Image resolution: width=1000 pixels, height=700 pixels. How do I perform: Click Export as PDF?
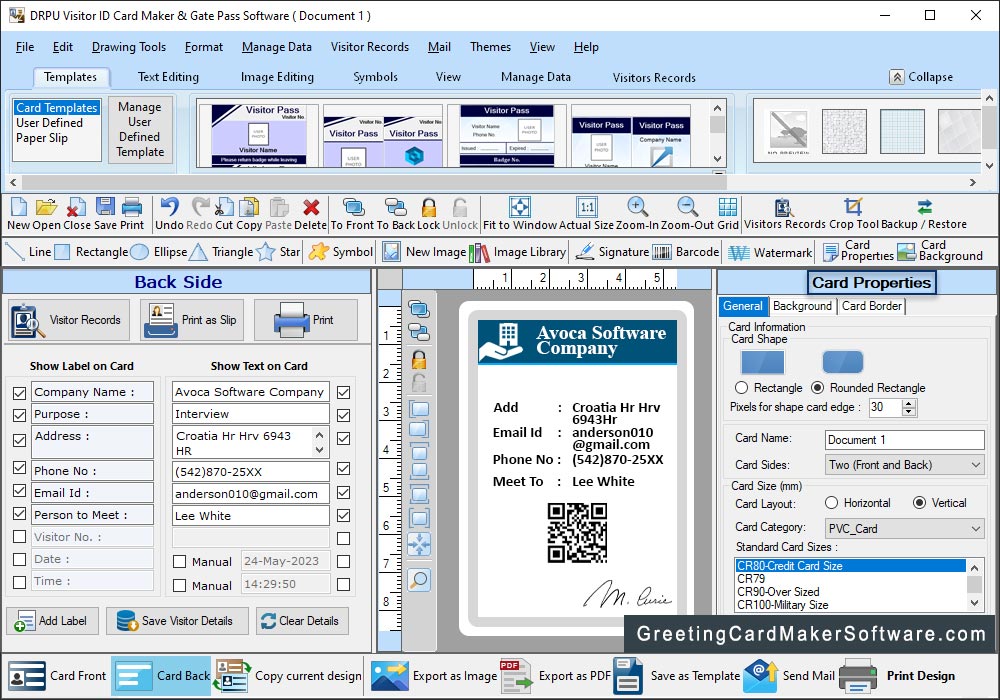click(555, 676)
